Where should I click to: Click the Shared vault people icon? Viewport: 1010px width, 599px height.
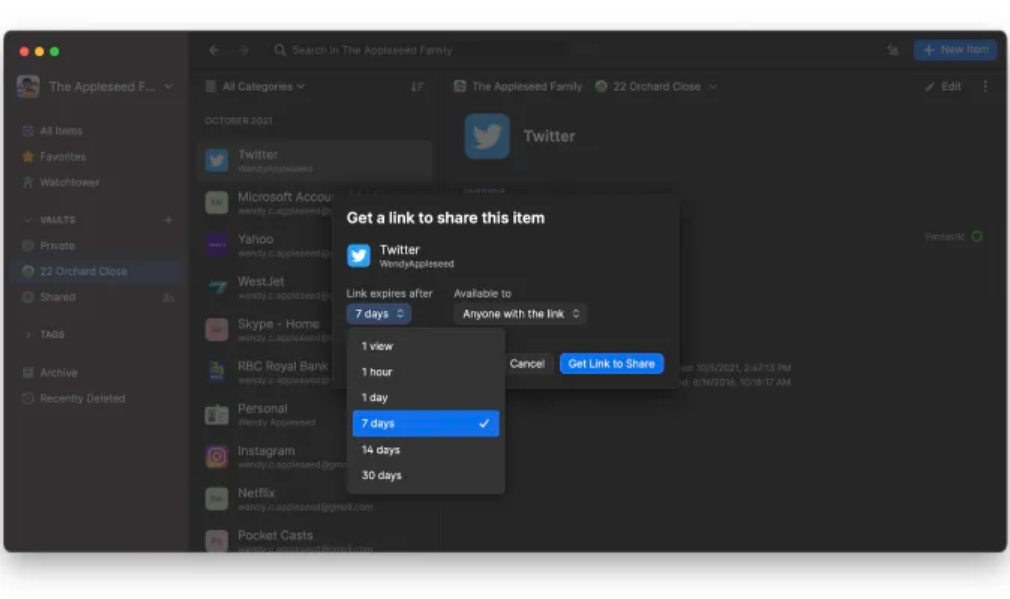coord(168,297)
